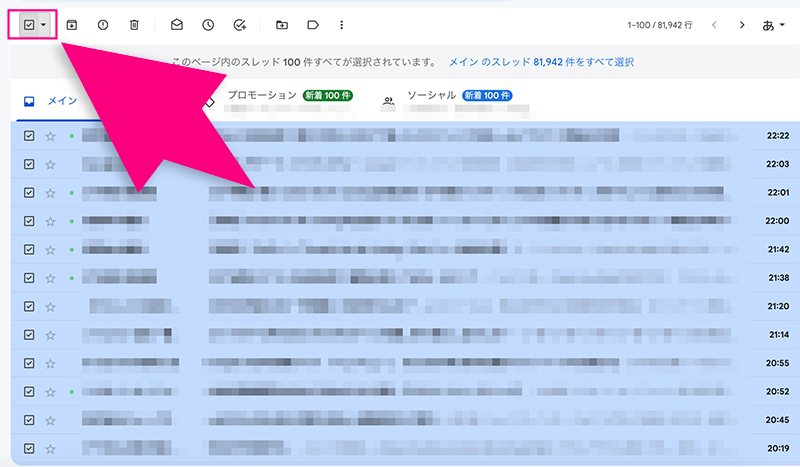Viewport: 800px width, 467px height.
Task: Open the input tools あ dropdown
Action: pyautogui.click(x=773, y=25)
